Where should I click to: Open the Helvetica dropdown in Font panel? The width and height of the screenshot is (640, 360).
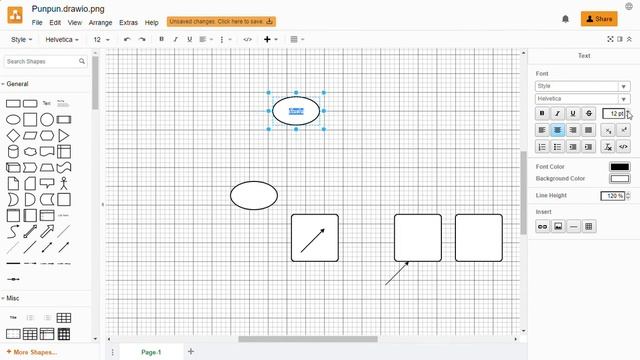[582, 99]
